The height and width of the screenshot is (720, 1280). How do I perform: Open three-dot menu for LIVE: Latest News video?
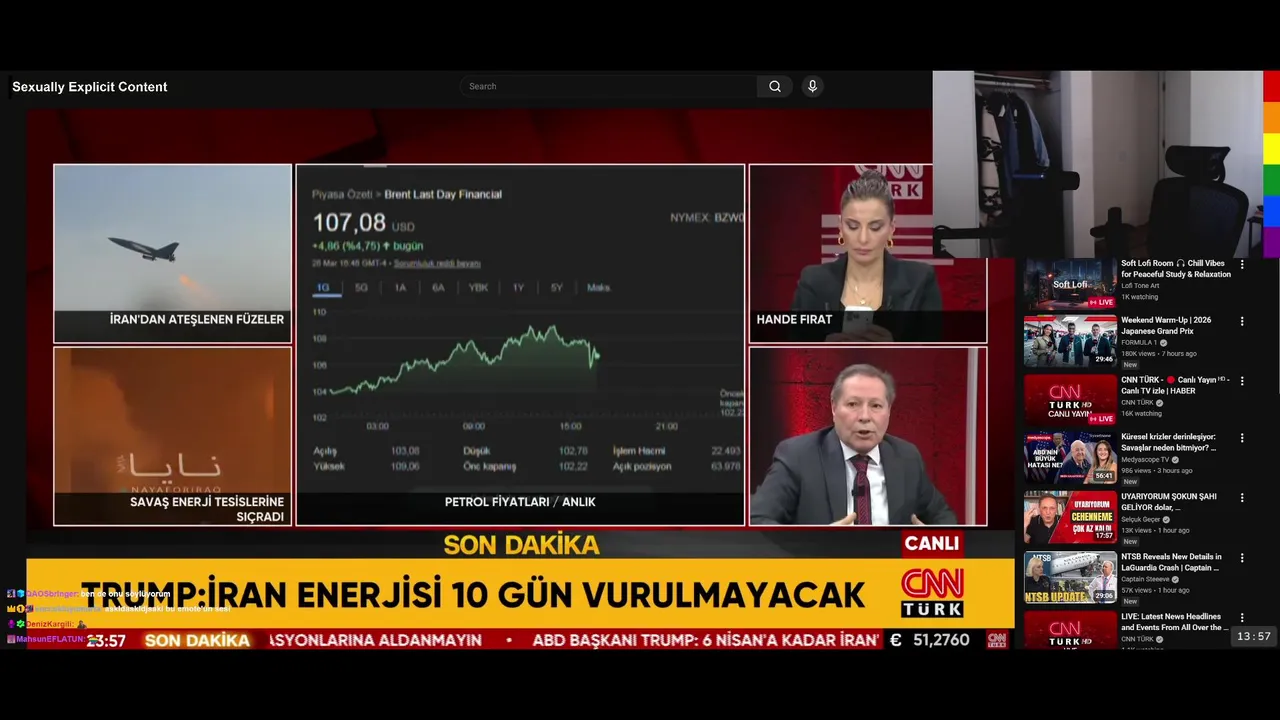[1242, 617]
